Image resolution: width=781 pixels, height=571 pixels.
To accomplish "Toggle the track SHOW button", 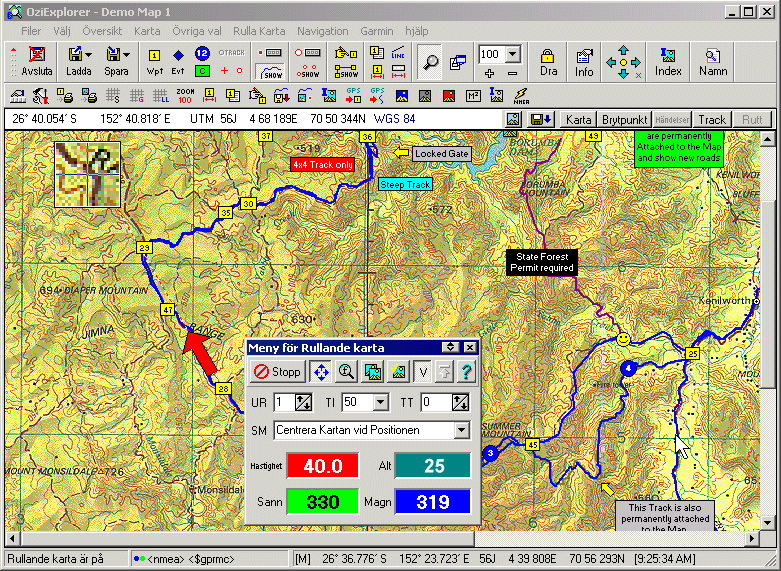I will (270, 71).
